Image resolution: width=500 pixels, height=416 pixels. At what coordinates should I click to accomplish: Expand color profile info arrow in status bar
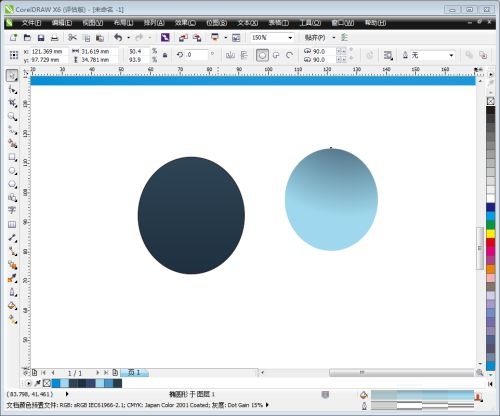click(x=267, y=405)
